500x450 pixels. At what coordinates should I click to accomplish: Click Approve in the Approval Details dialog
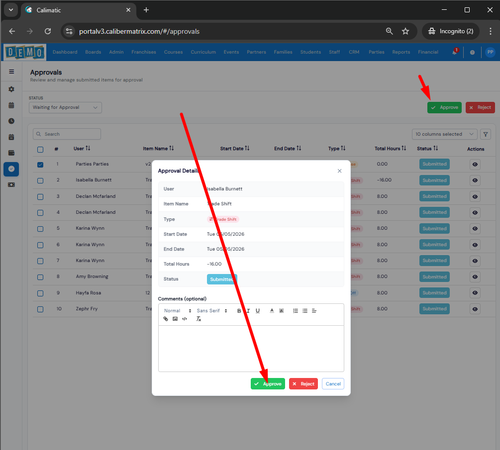pos(268,384)
